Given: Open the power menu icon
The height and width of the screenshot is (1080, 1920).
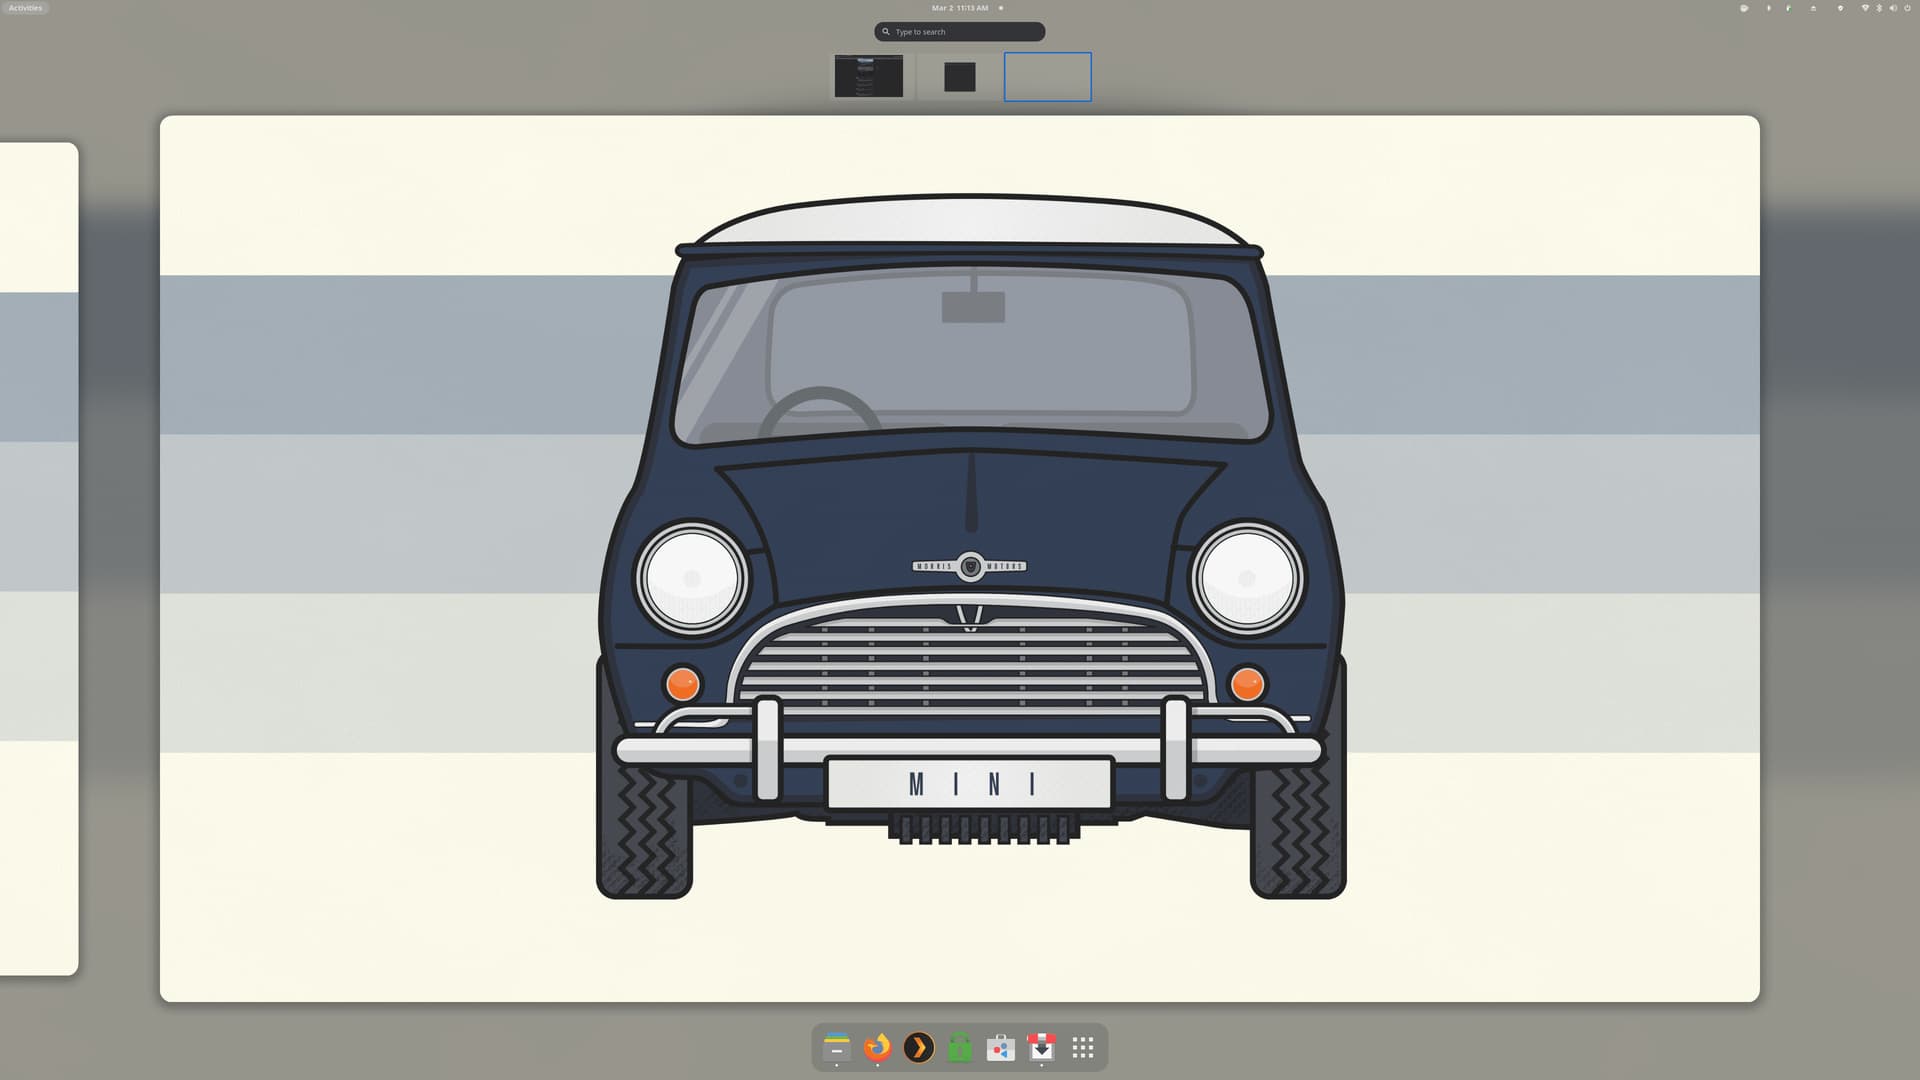Looking at the screenshot, I should pos(1907,8).
